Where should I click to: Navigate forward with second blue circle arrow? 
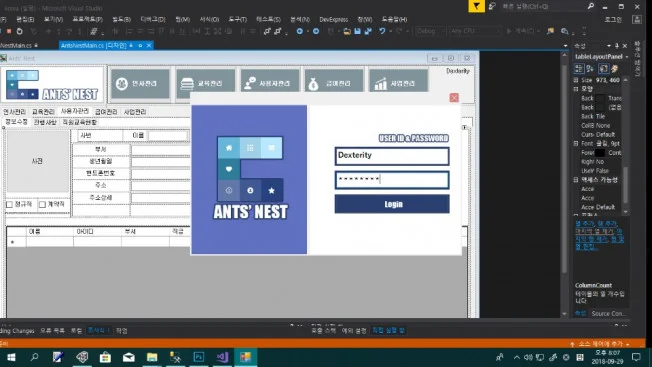(x=316, y=31)
